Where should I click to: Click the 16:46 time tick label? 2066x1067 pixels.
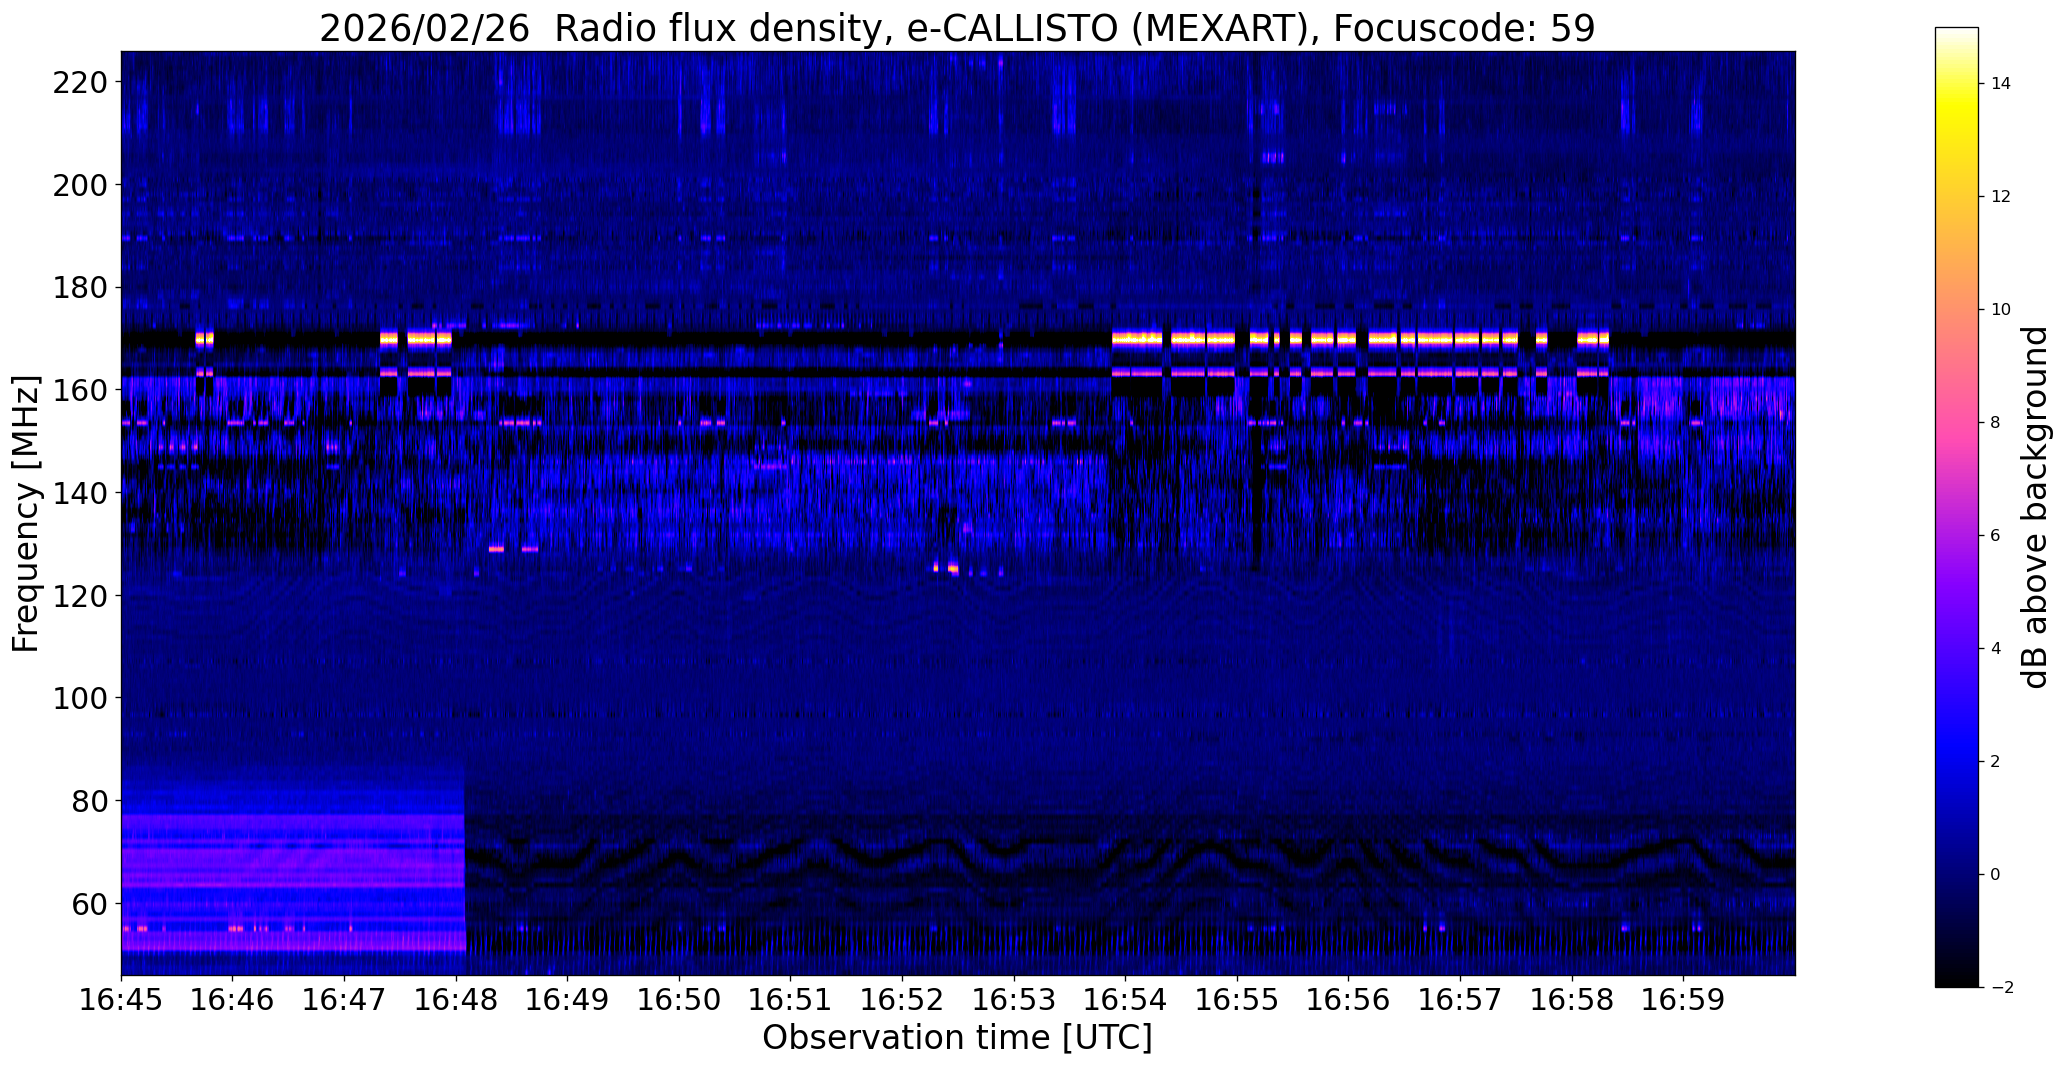tap(233, 1000)
